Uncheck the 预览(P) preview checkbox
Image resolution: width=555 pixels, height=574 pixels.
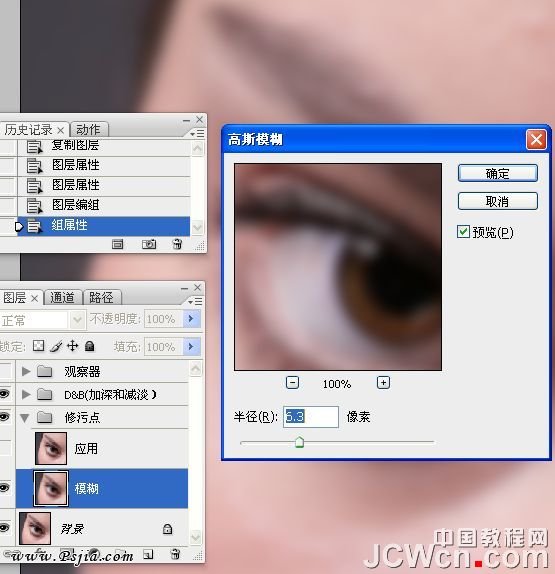point(463,232)
